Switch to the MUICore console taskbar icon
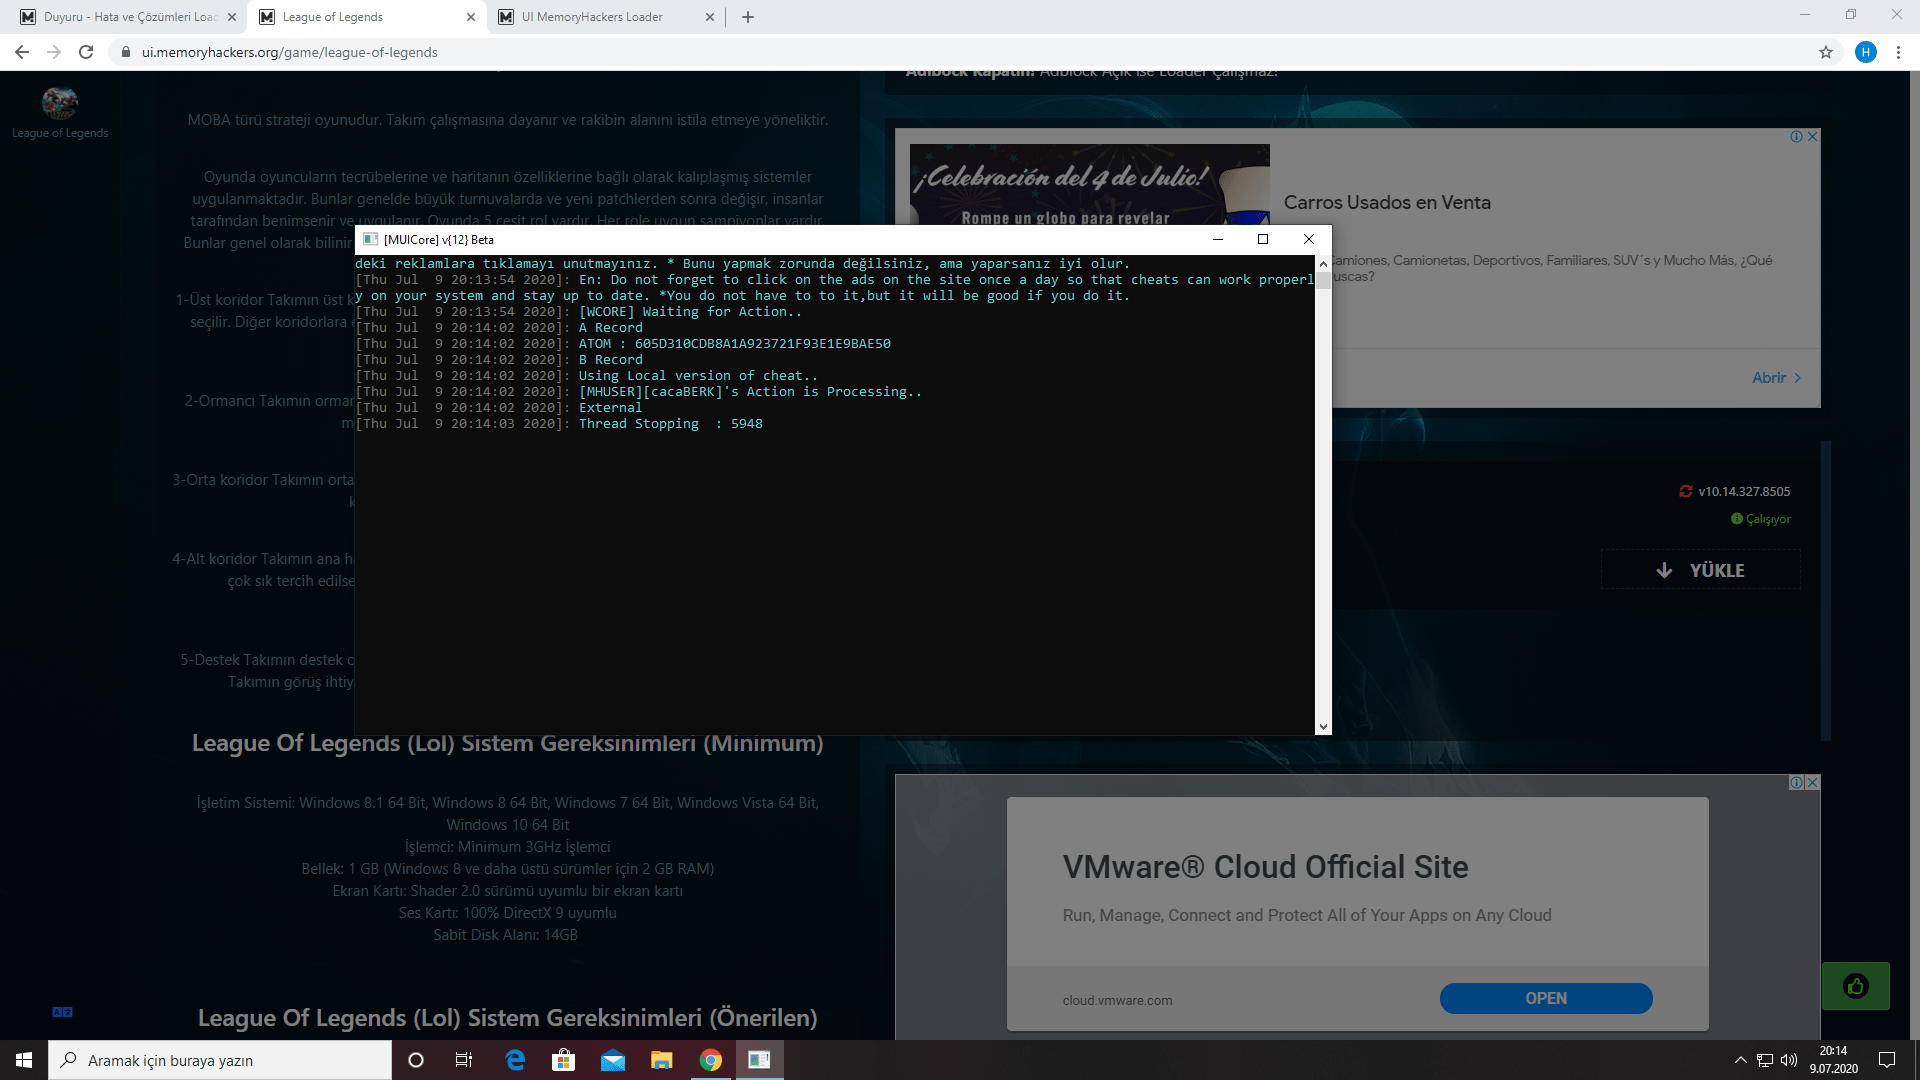This screenshot has height=1080, width=1920. (x=759, y=1060)
